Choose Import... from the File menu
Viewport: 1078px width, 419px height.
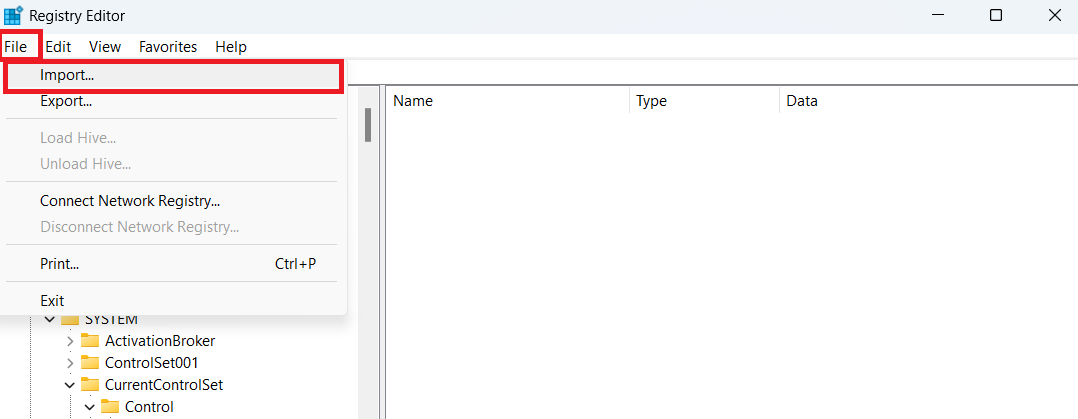173,76
